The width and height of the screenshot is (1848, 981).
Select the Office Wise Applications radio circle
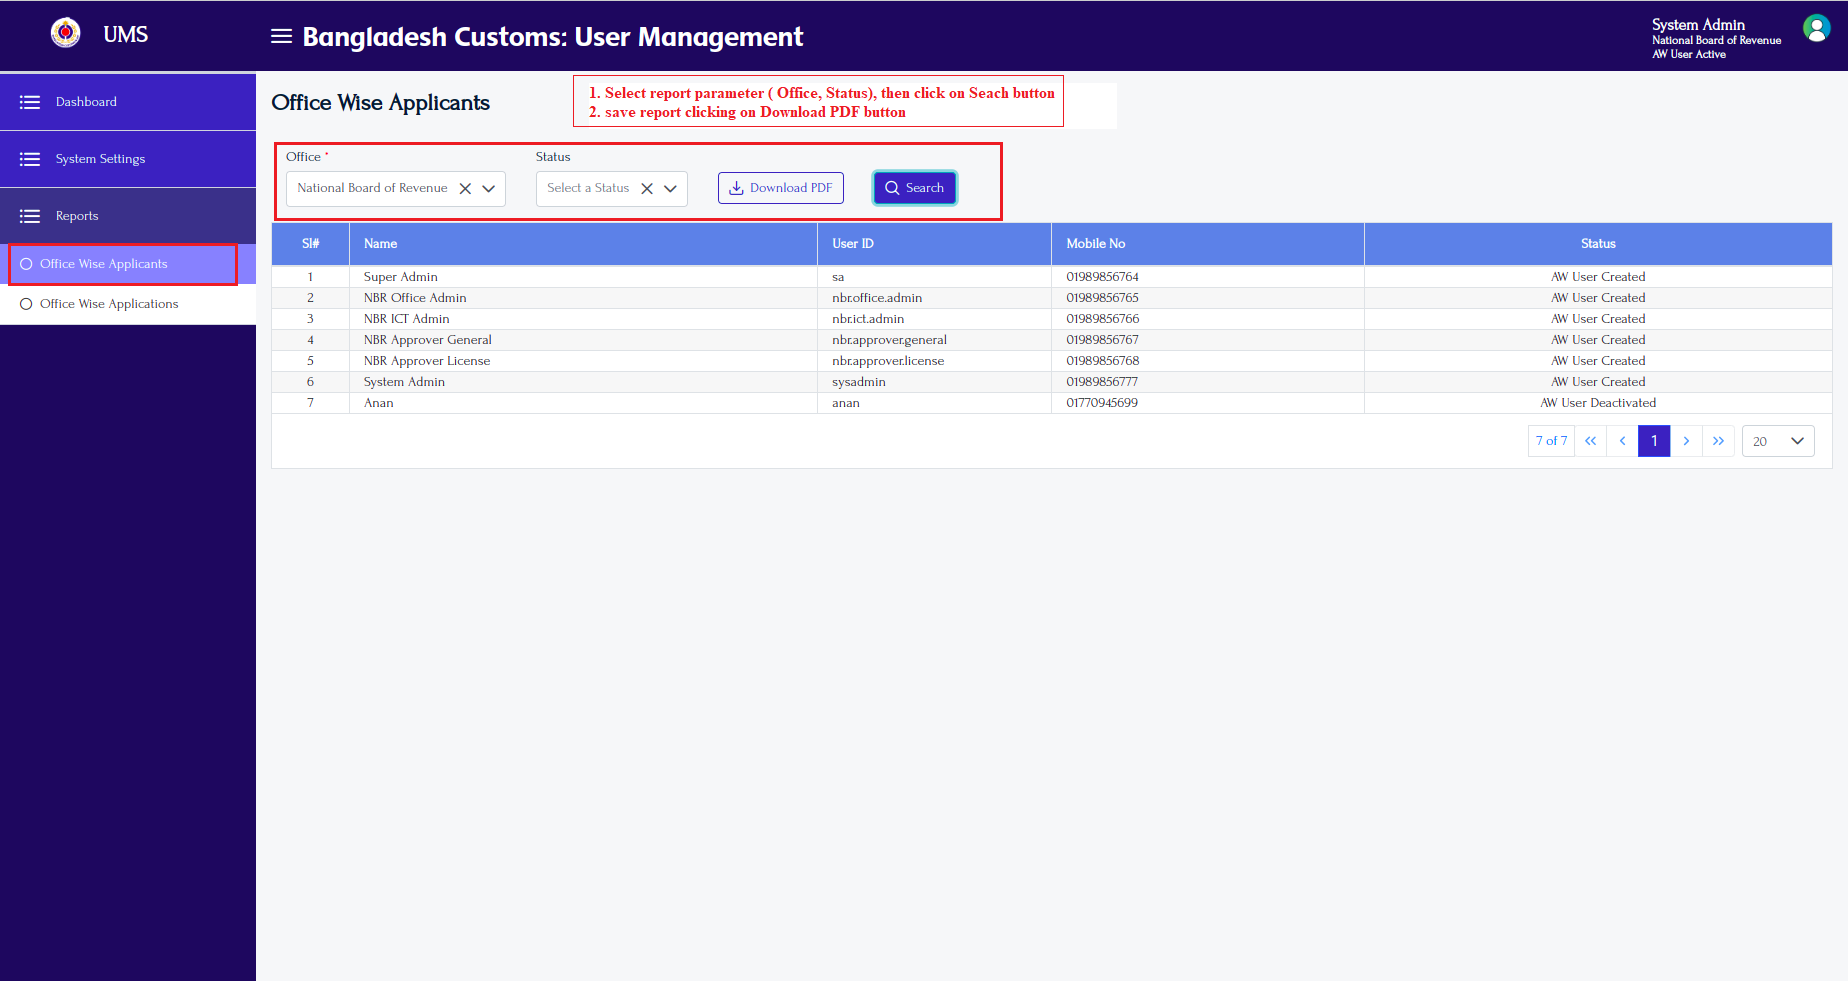click(26, 304)
